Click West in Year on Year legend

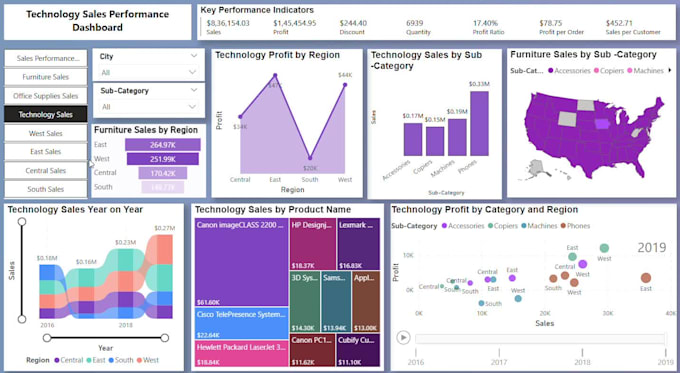pos(148,360)
